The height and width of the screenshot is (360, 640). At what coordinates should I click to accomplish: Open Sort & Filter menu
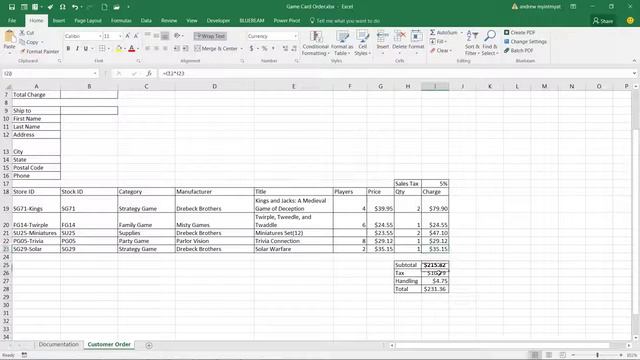471,43
